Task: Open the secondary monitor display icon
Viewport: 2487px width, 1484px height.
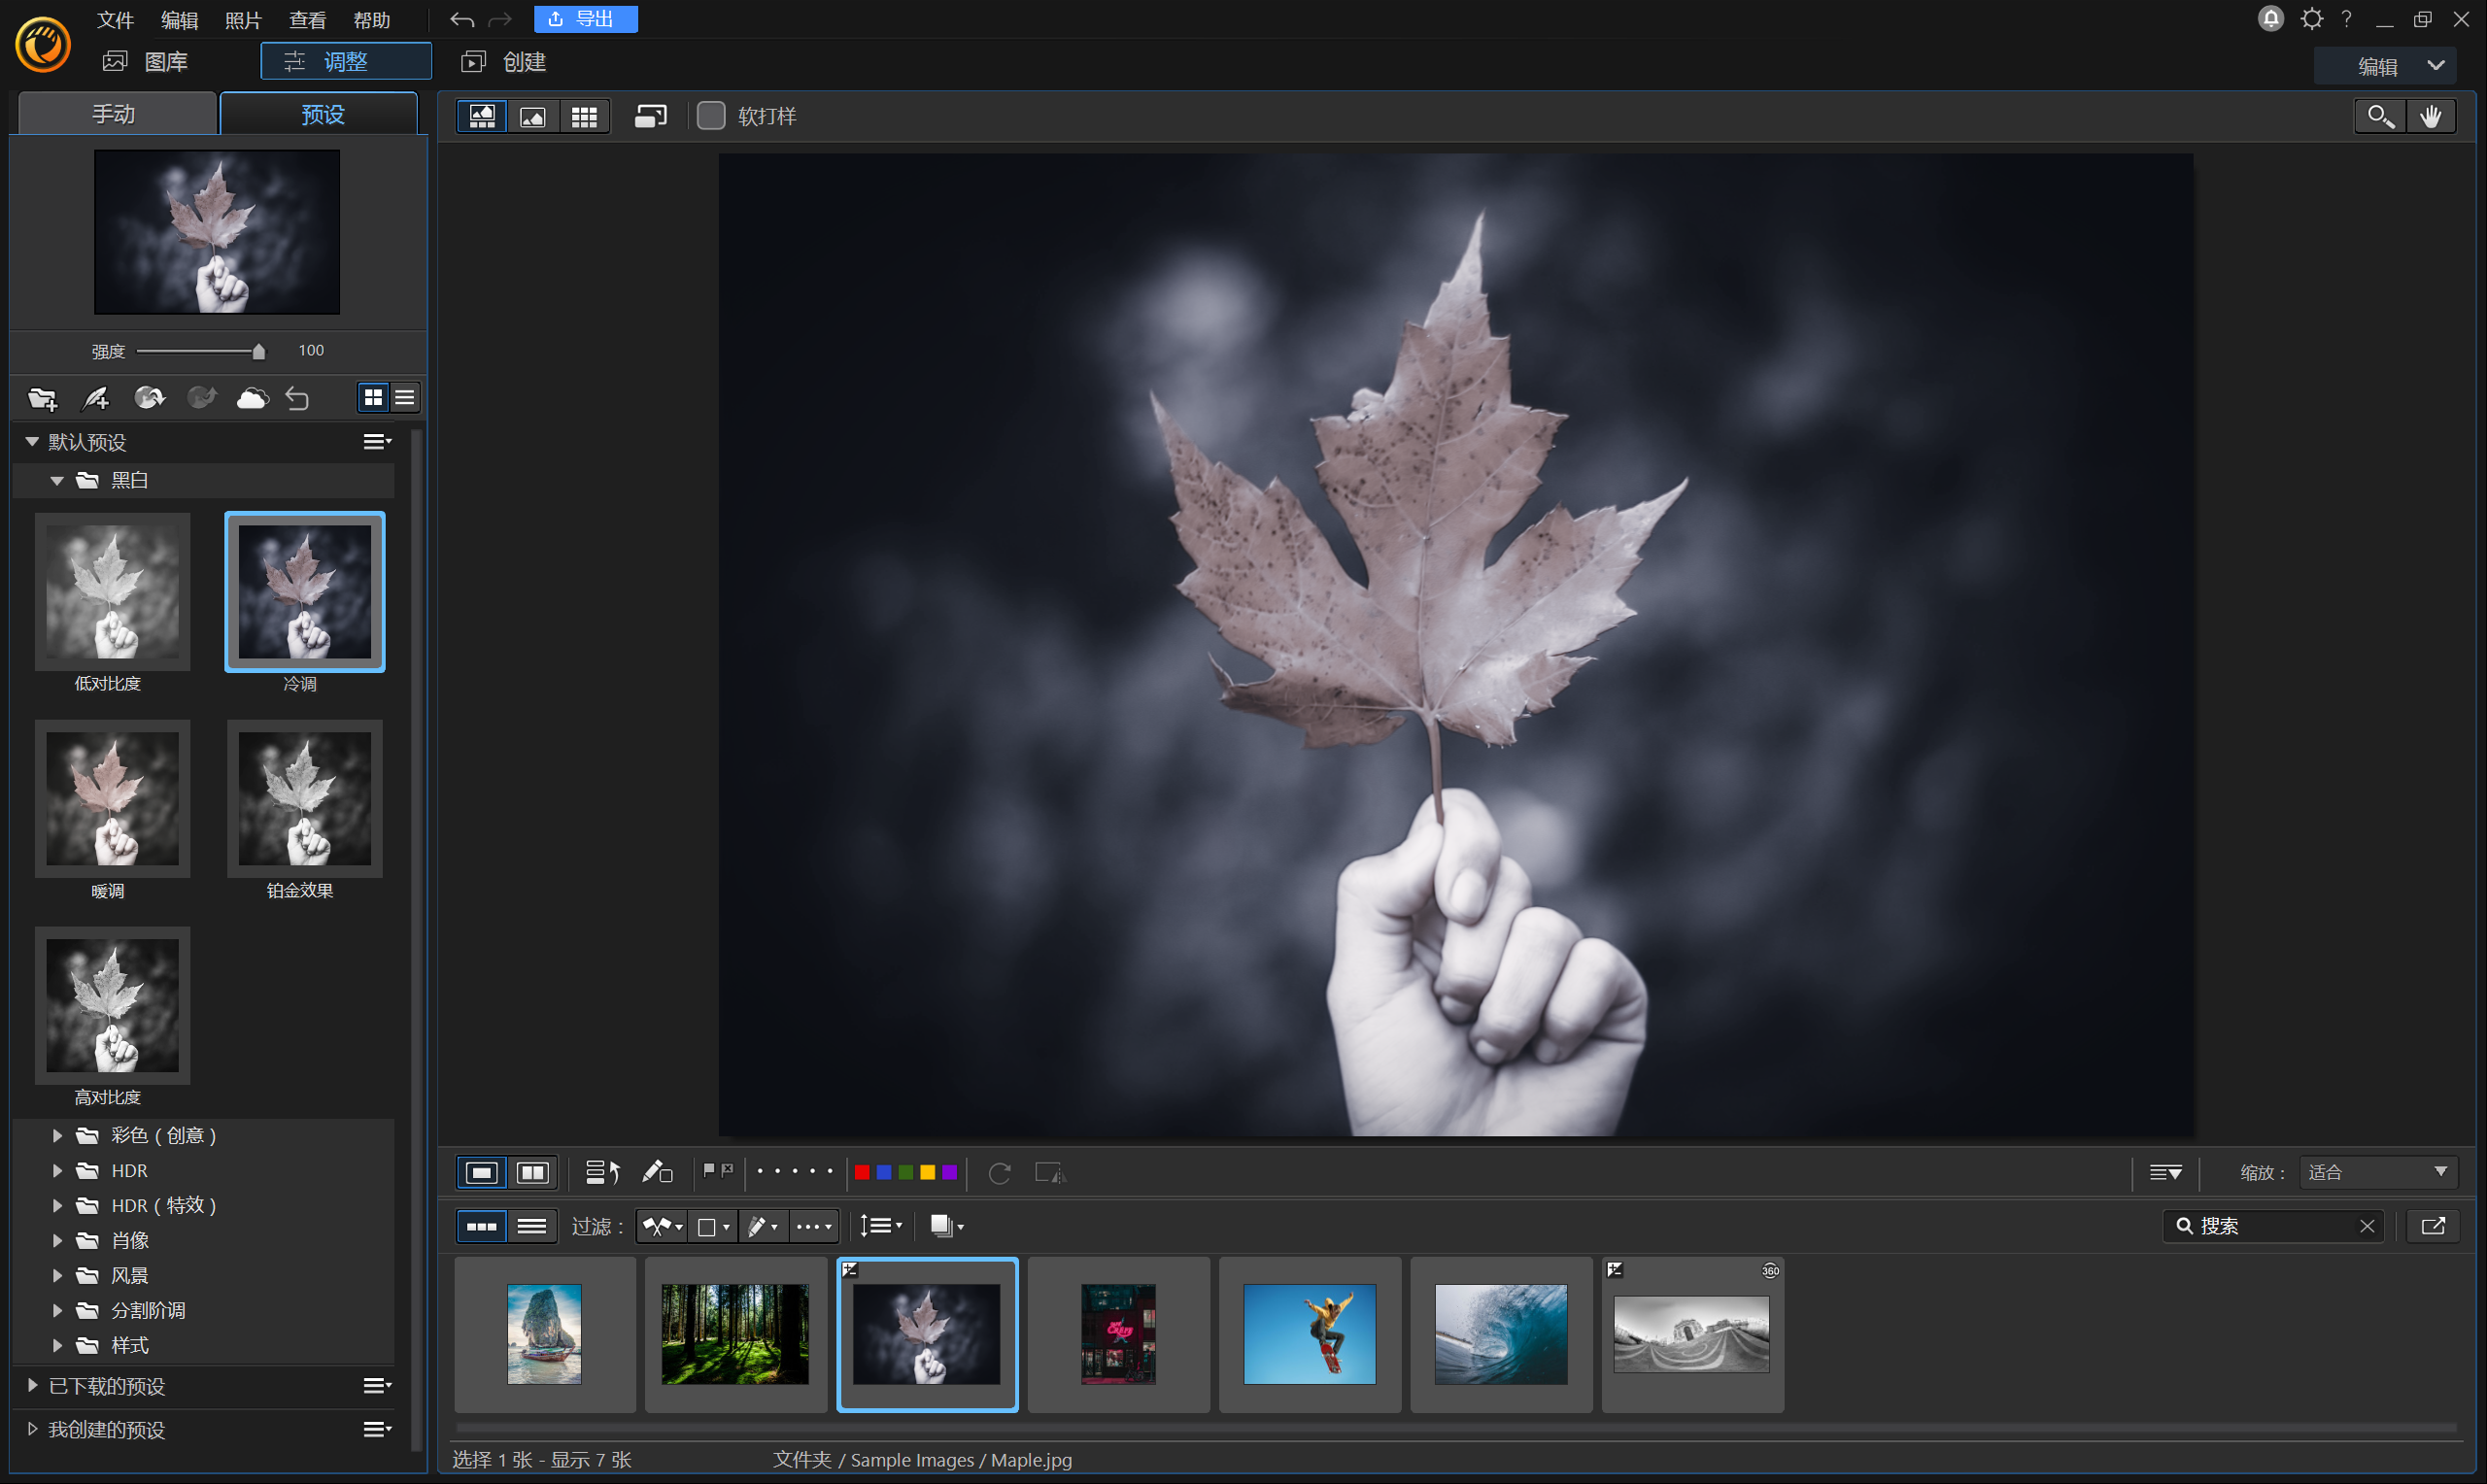Action: coord(650,117)
